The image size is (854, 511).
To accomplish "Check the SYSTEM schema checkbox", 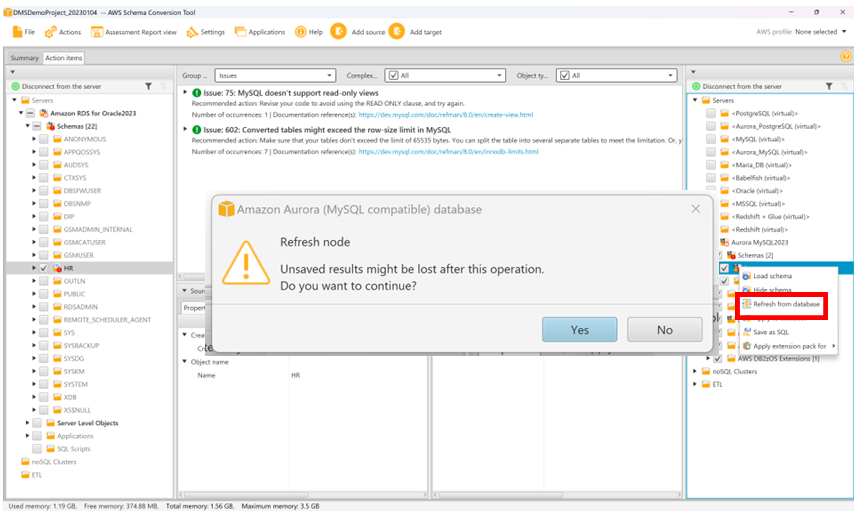I will 44,384.
